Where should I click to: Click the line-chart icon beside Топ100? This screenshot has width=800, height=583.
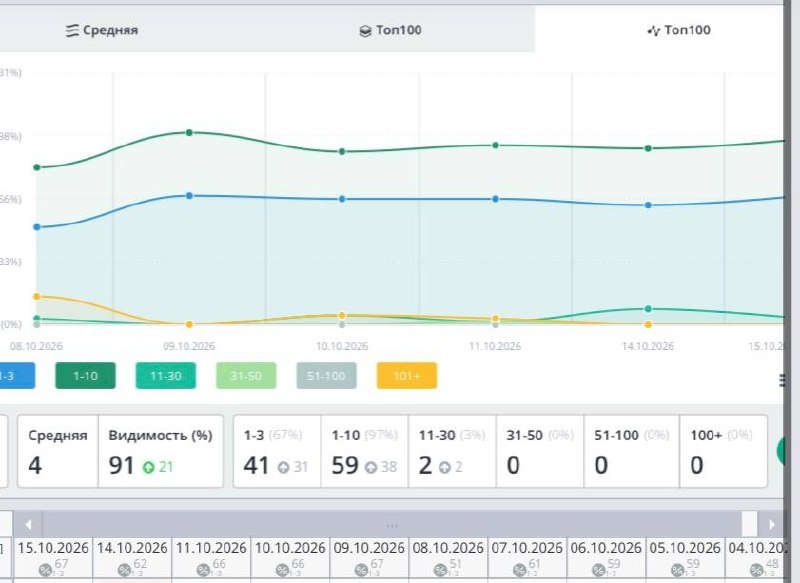point(654,31)
